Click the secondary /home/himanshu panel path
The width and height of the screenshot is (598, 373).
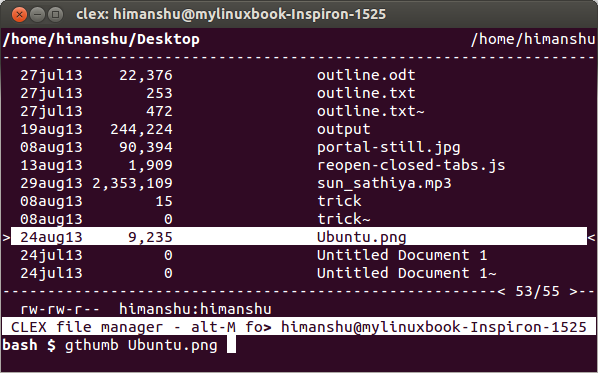533,39
